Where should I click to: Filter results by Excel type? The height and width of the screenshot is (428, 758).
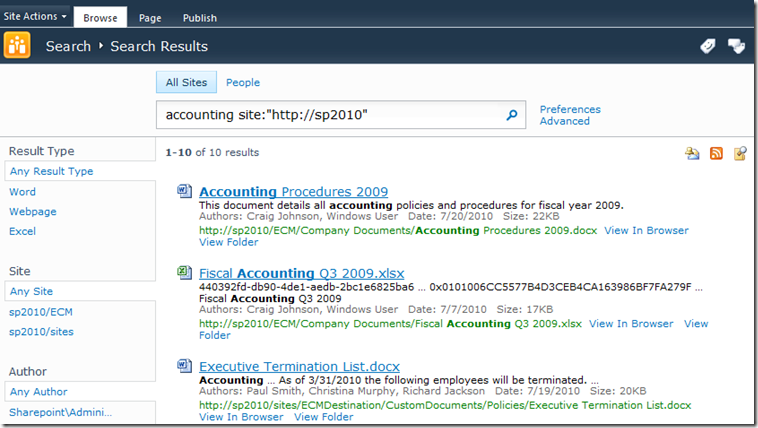click(22, 231)
